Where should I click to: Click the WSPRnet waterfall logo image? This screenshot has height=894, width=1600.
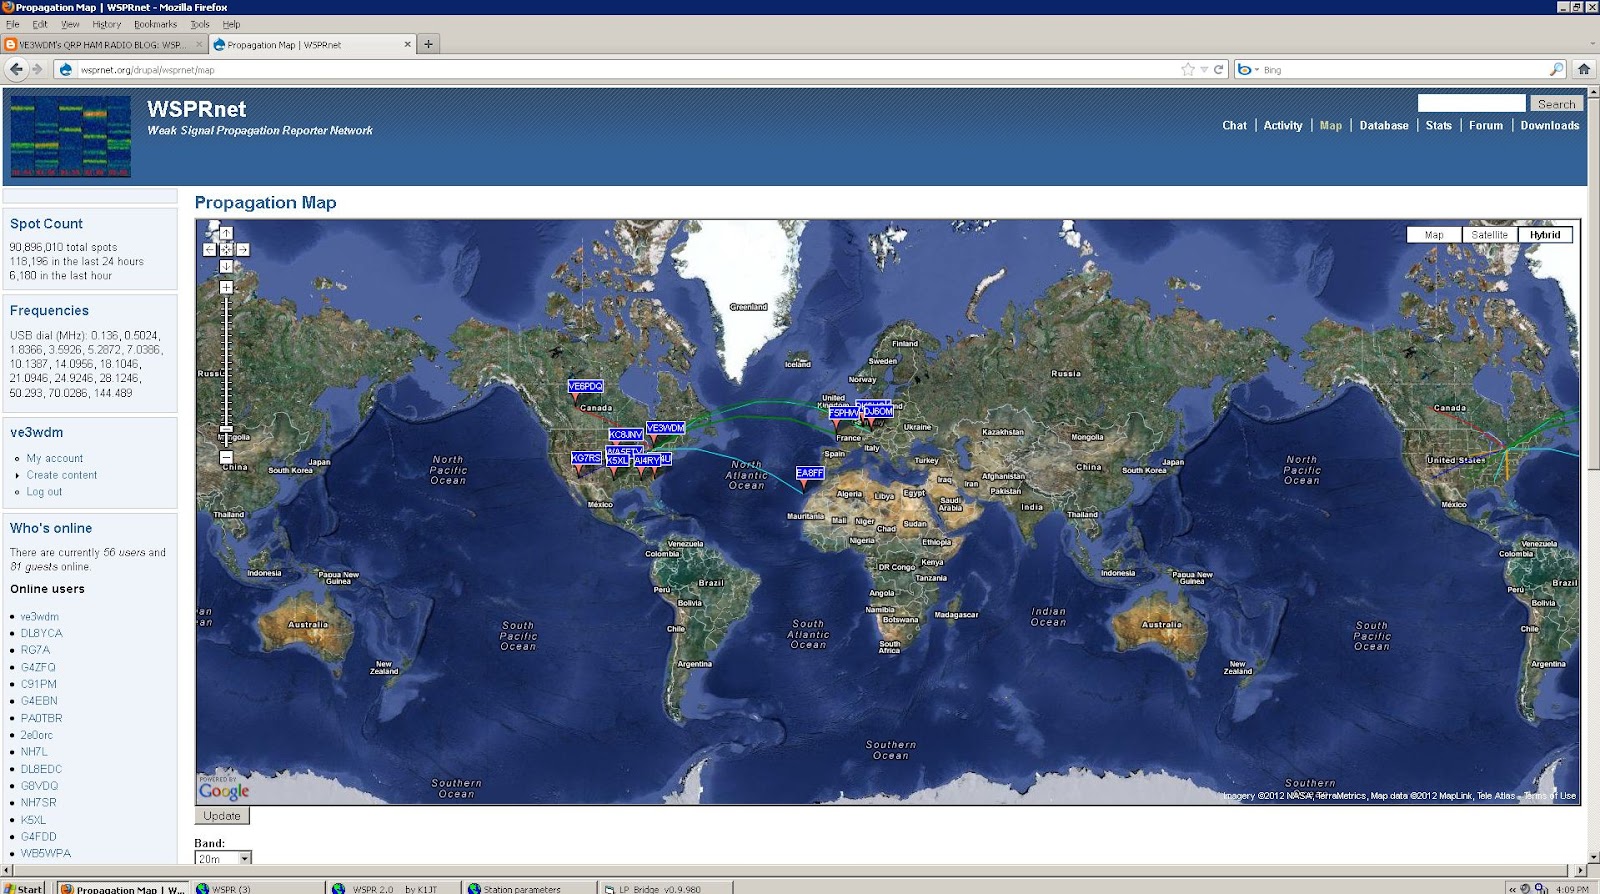pos(70,137)
